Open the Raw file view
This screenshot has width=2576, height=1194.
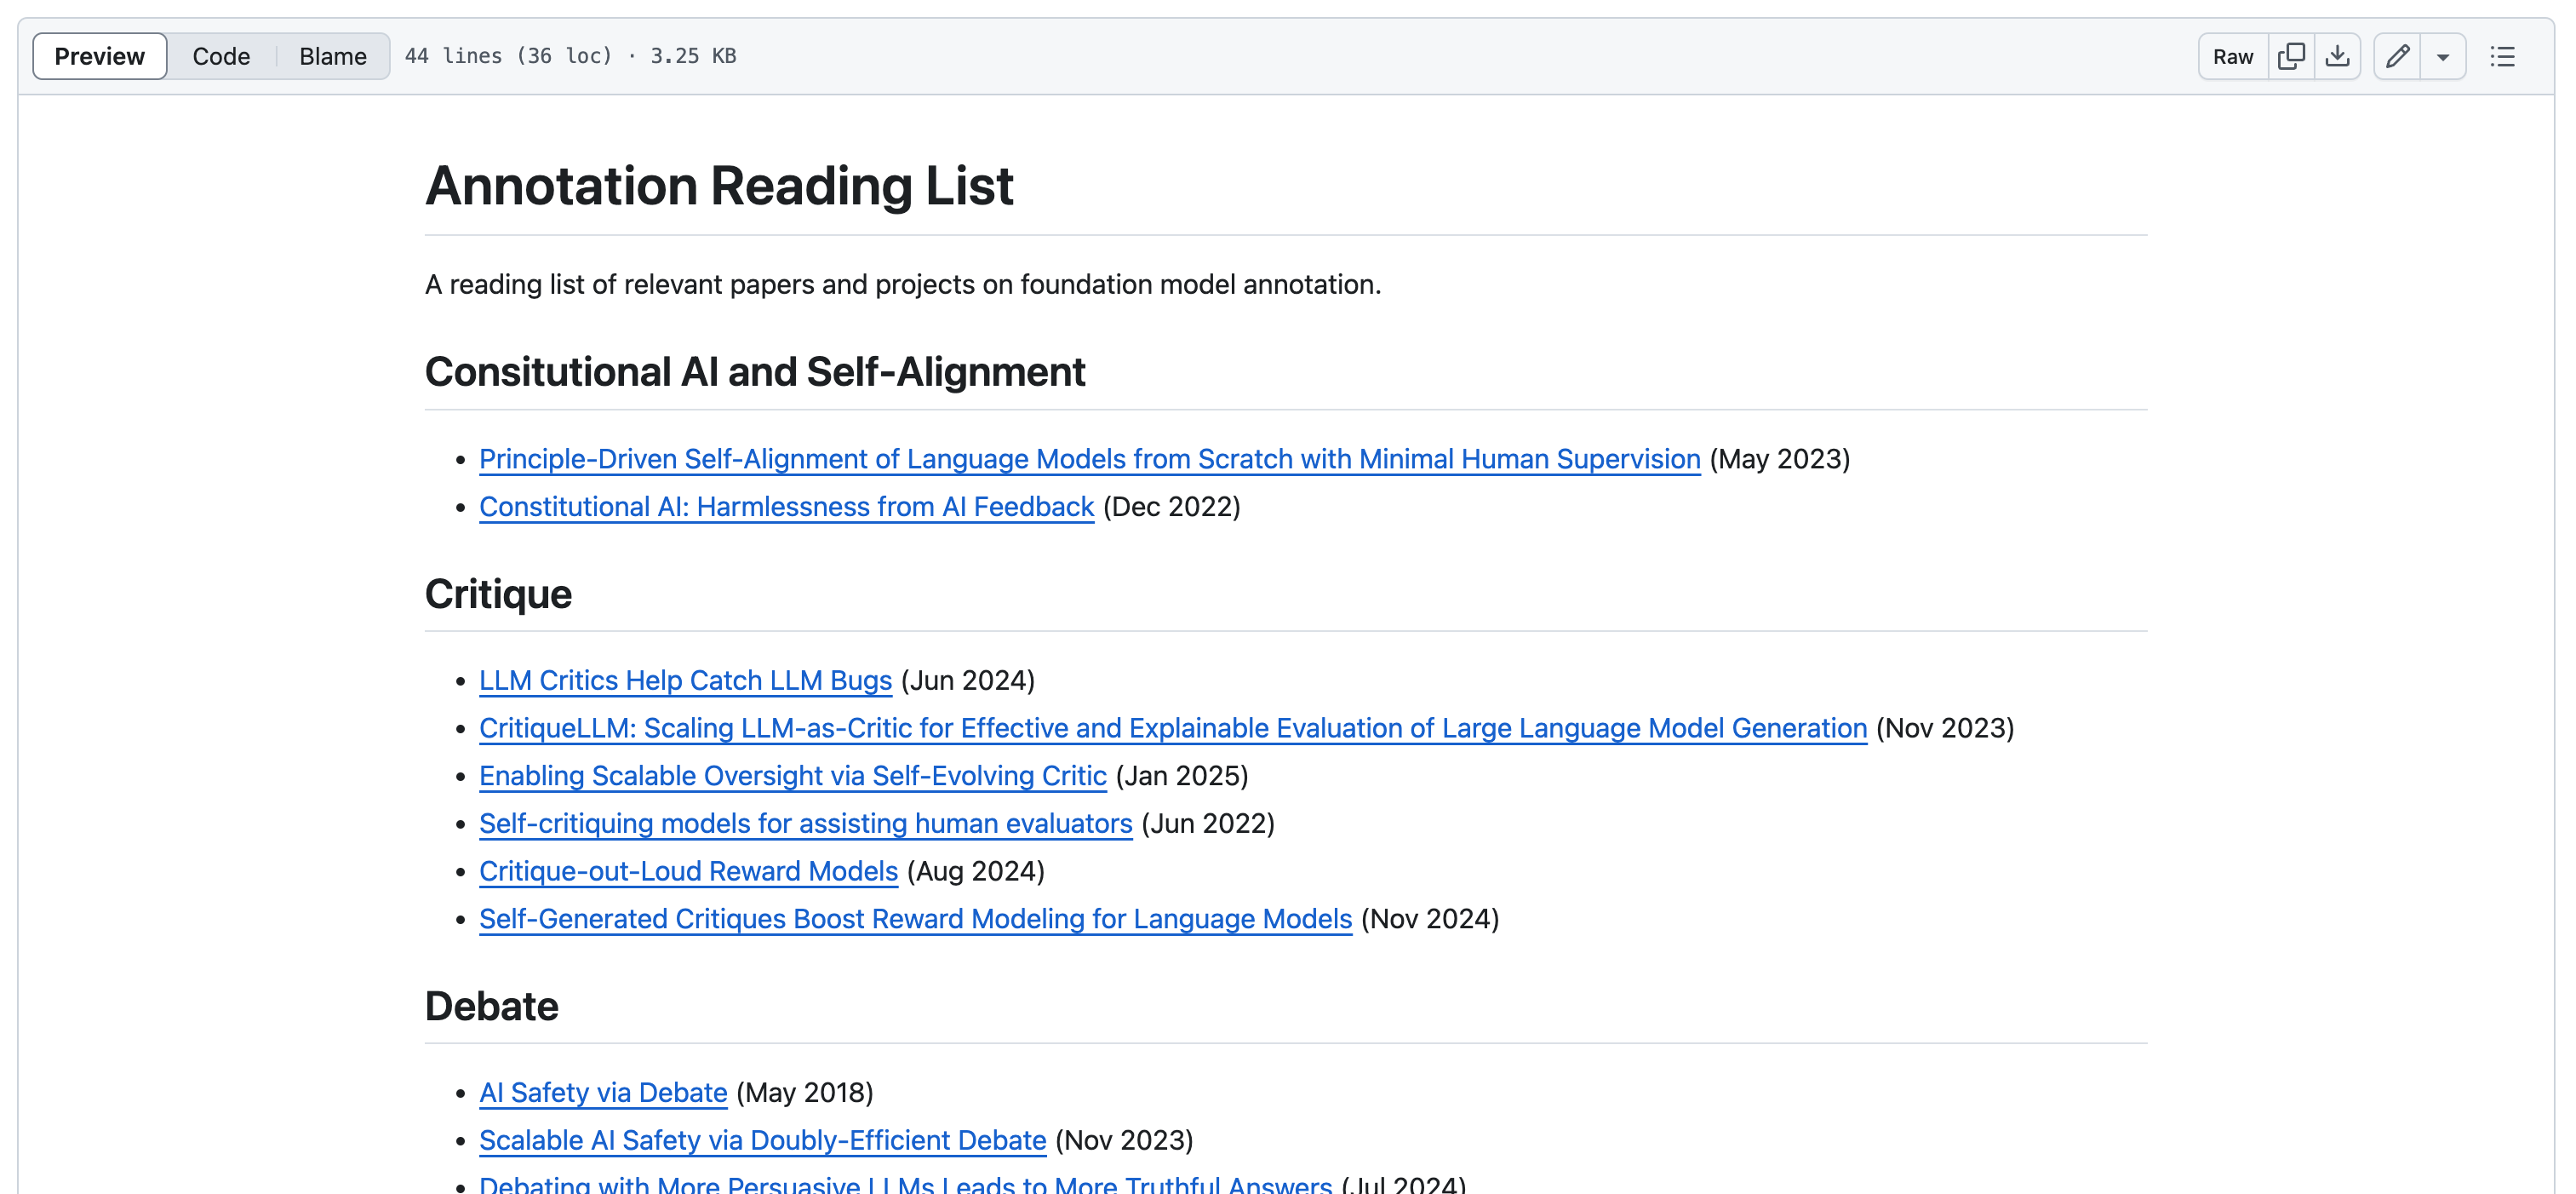pos(2233,56)
